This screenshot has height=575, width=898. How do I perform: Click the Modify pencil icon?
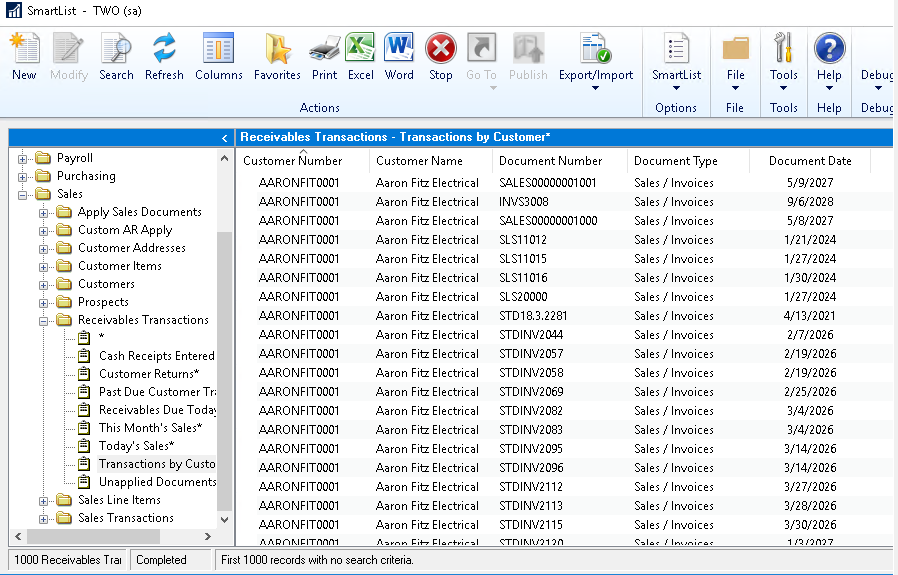tap(69, 48)
